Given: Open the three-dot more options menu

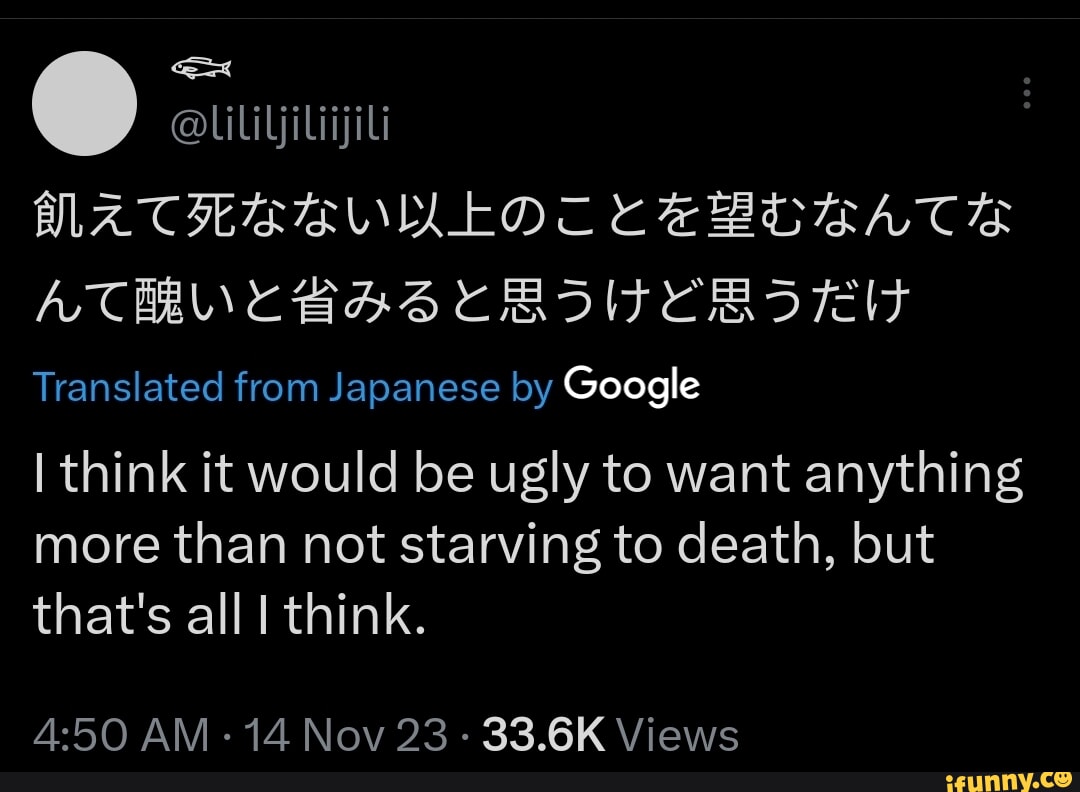Looking at the screenshot, I should tap(1026, 93).
